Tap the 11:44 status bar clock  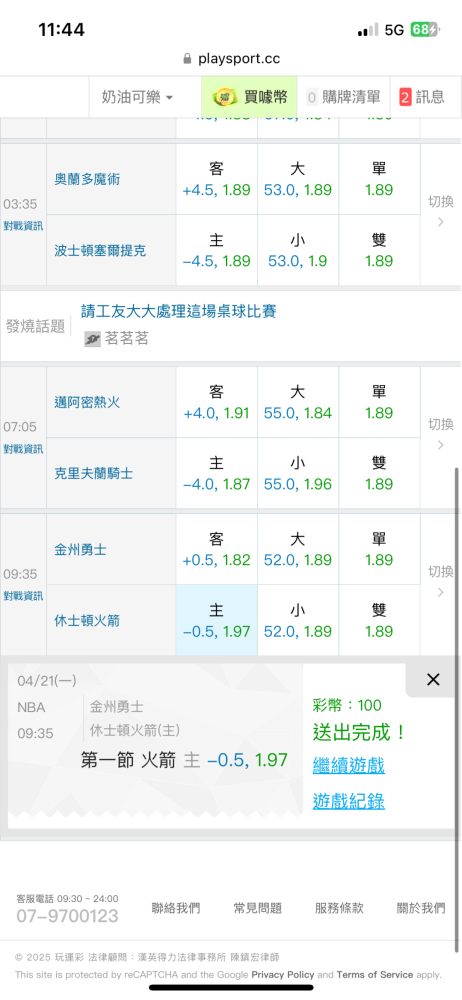coord(61,29)
